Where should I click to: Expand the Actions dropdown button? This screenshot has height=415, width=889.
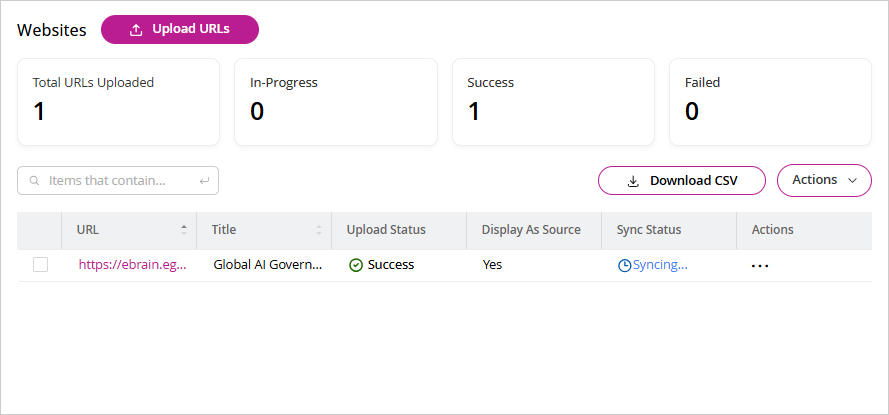[823, 180]
